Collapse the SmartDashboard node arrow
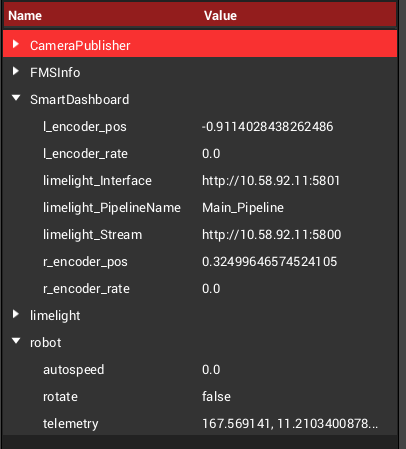The image size is (406, 449). pos(16,98)
